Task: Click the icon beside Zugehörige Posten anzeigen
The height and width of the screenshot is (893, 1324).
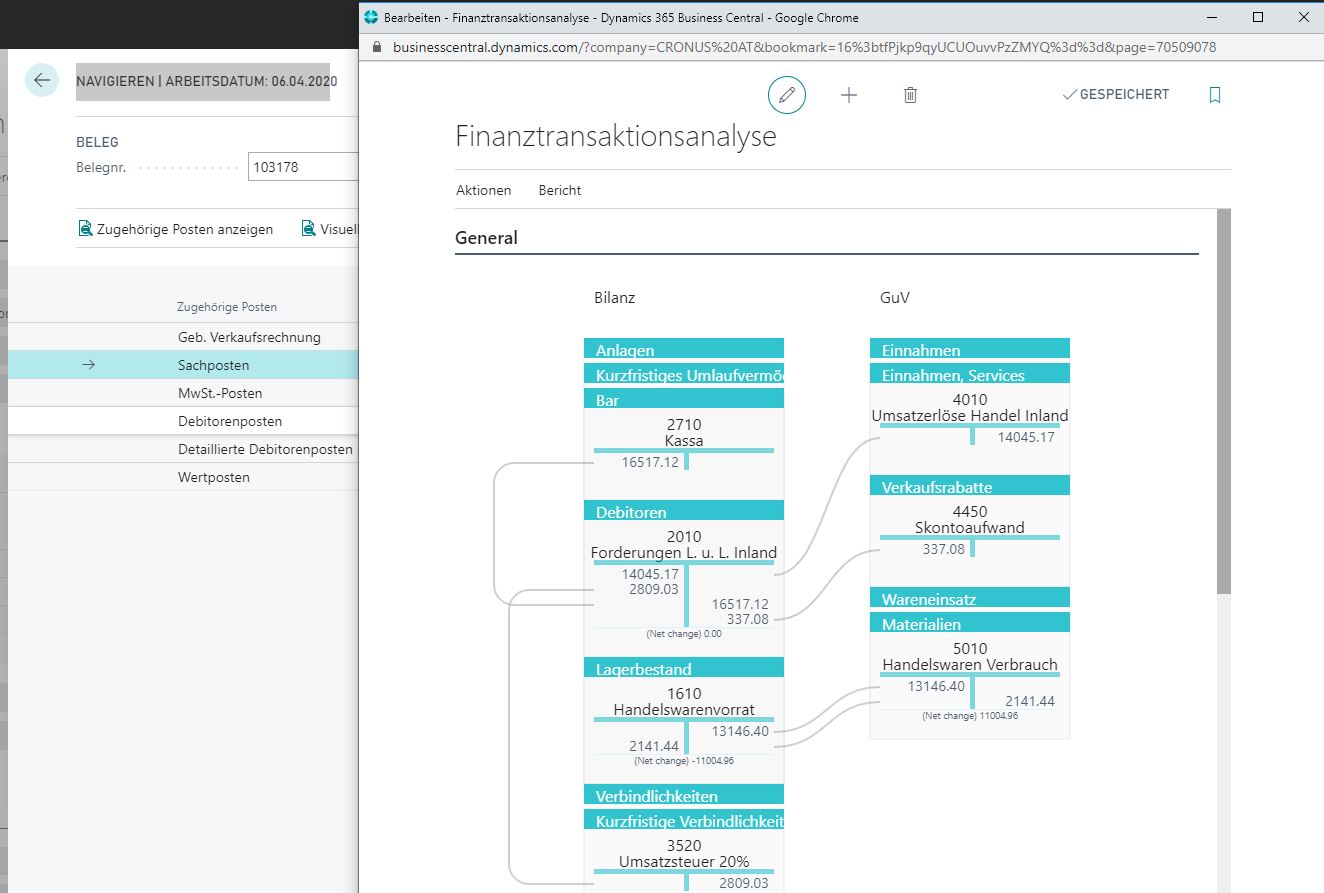Action: pyautogui.click(x=86, y=228)
